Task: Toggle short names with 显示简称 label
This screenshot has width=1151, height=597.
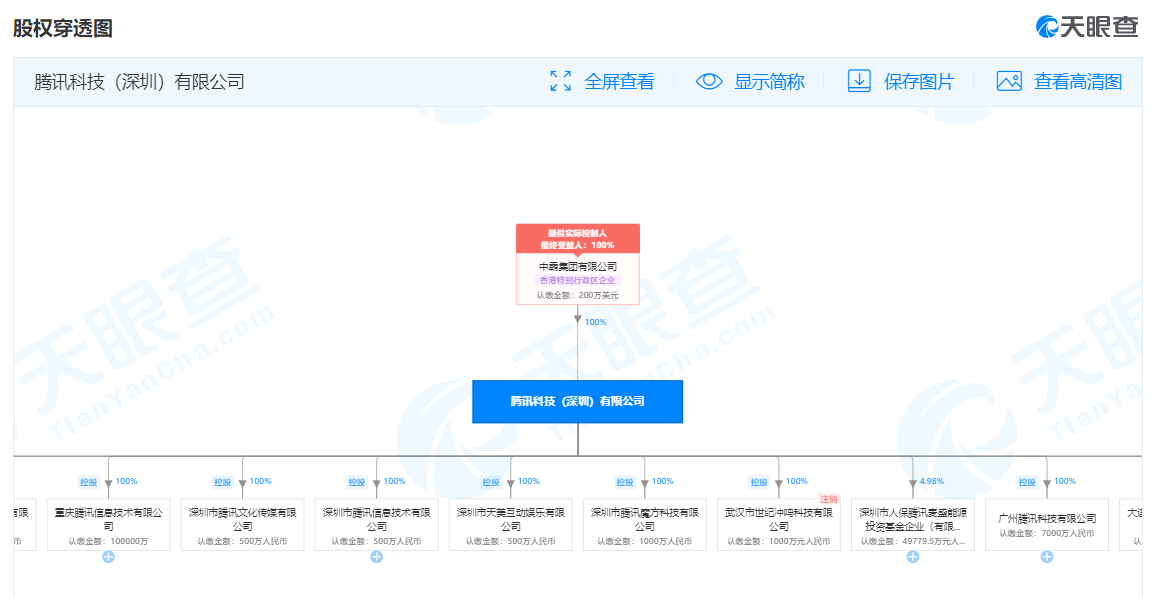Action: point(769,82)
